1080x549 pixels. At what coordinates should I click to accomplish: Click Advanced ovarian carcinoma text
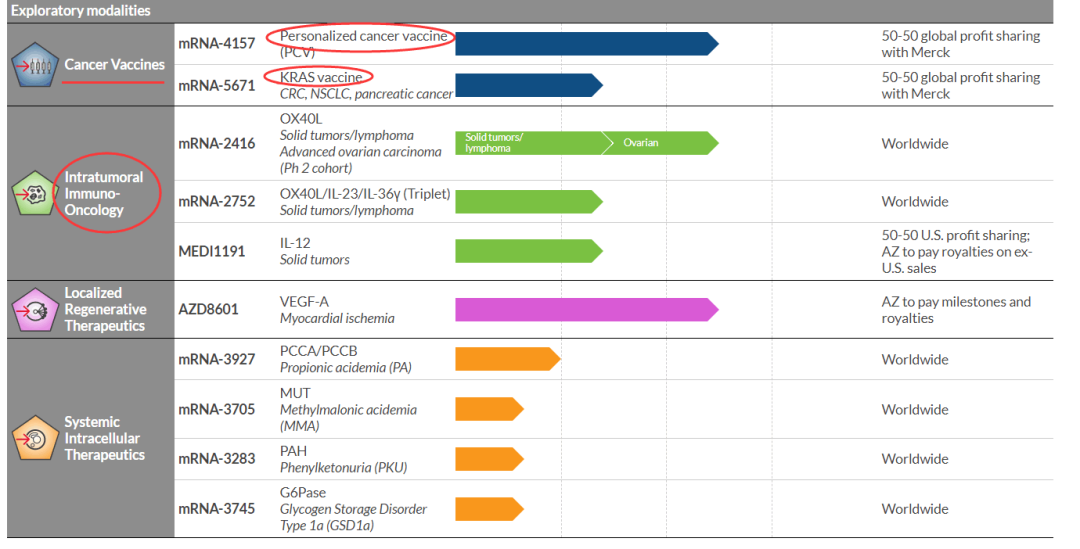360,152
